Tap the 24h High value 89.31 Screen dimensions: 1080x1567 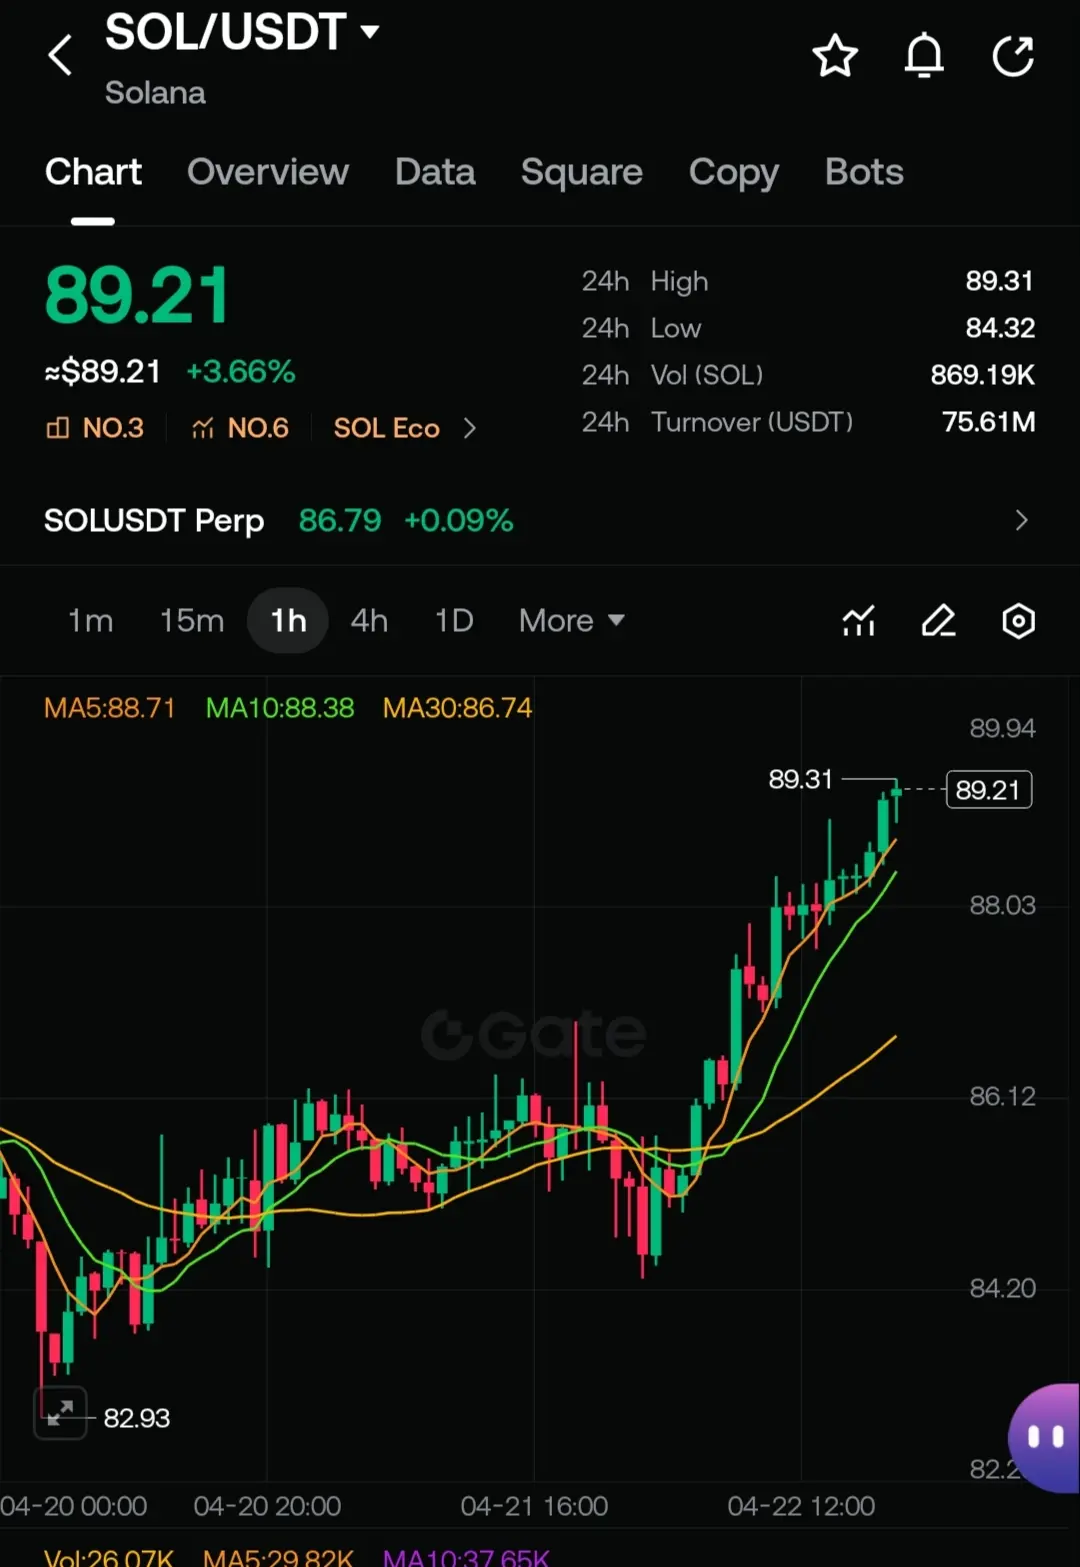[999, 281]
